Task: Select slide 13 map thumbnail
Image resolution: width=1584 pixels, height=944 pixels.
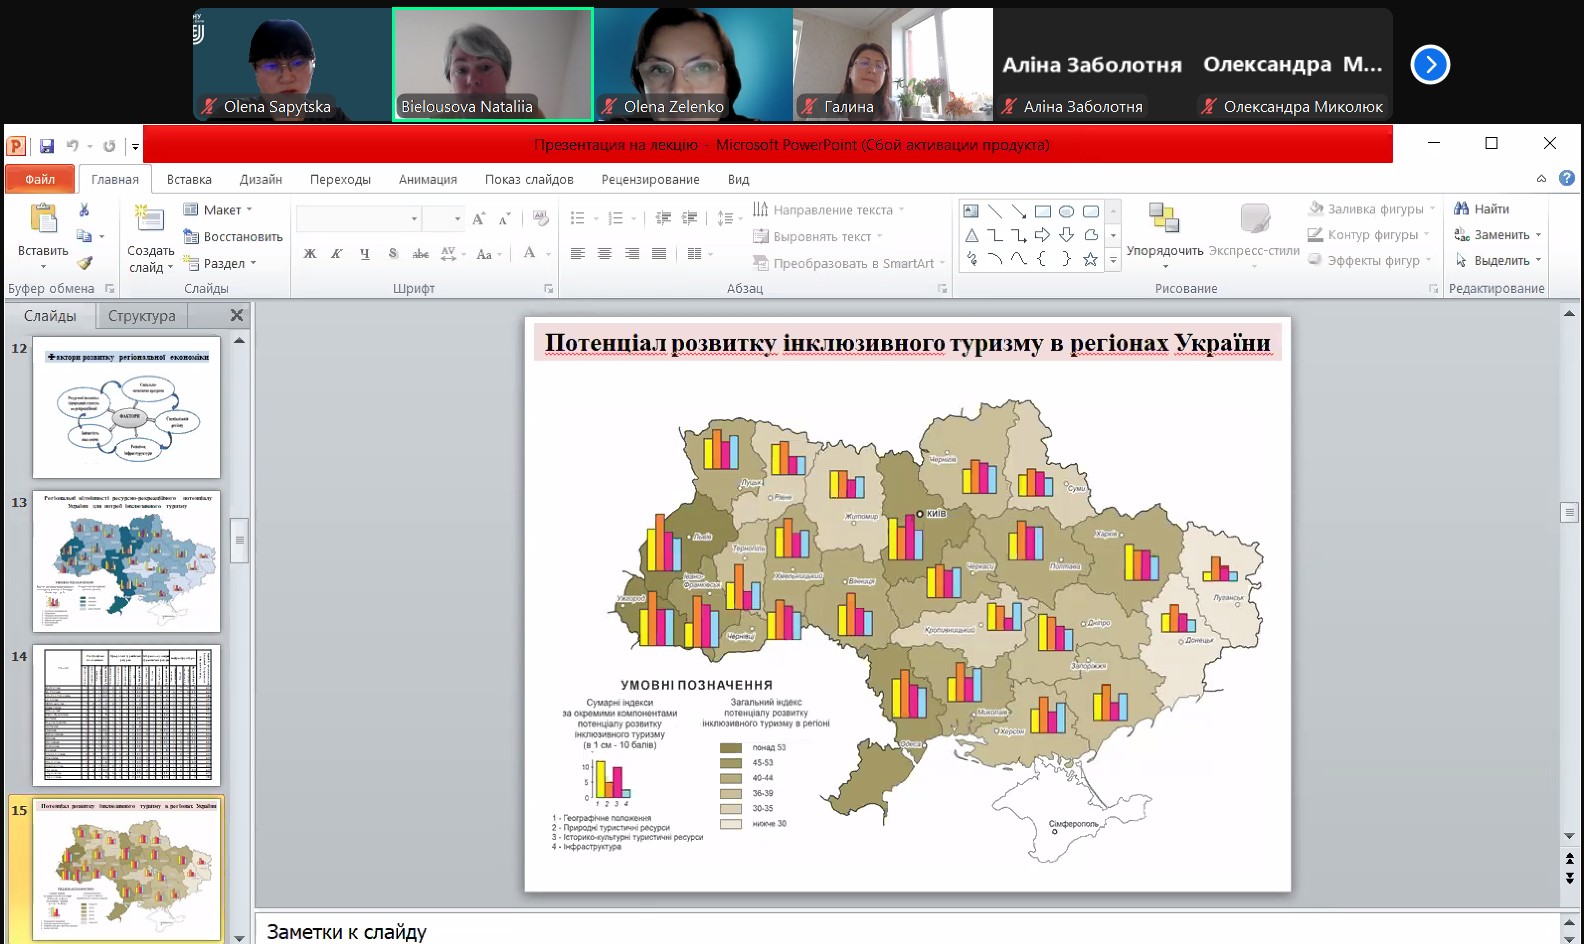Action: click(126, 561)
